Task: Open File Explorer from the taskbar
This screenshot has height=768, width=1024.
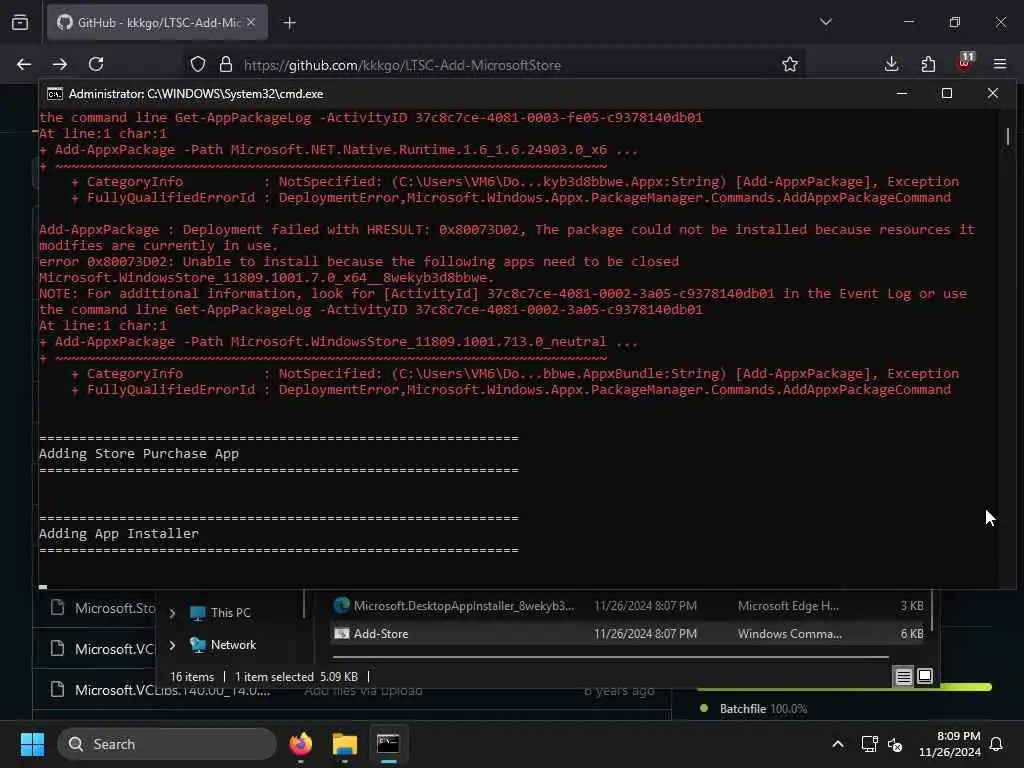Action: pos(345,744)
